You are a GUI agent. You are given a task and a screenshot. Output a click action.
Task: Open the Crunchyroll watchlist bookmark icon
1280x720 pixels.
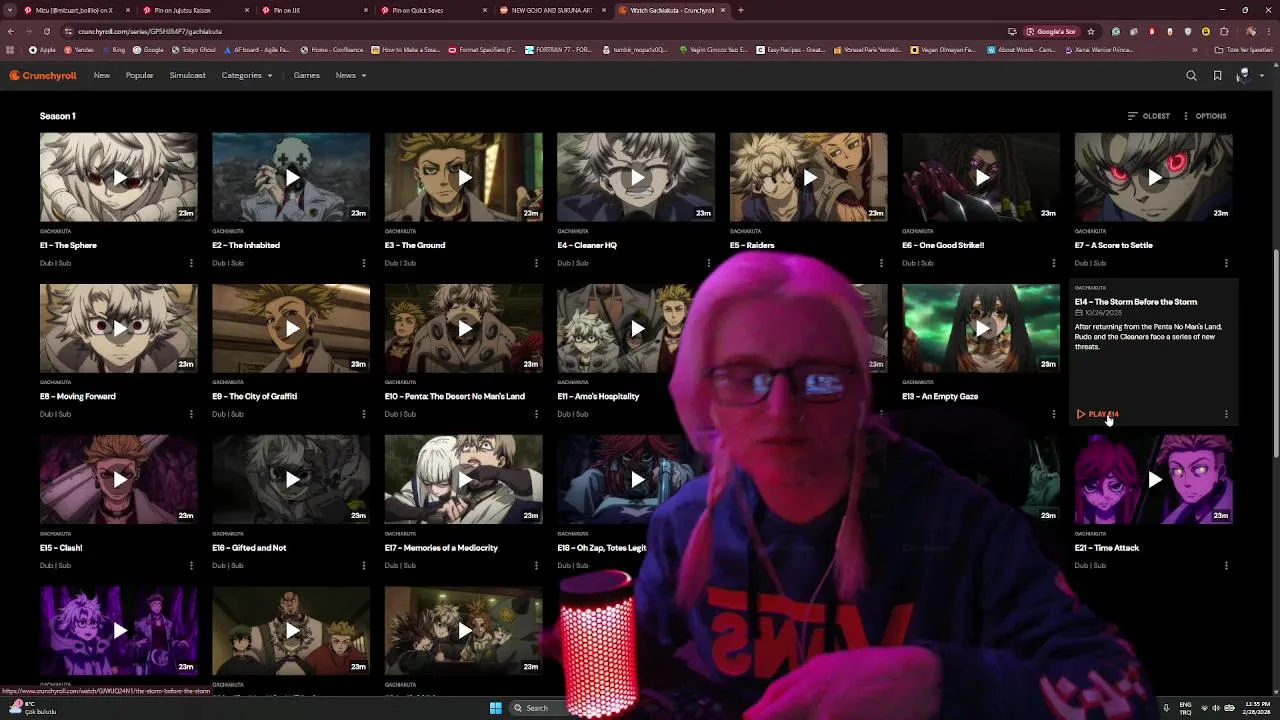point(1217,75)
